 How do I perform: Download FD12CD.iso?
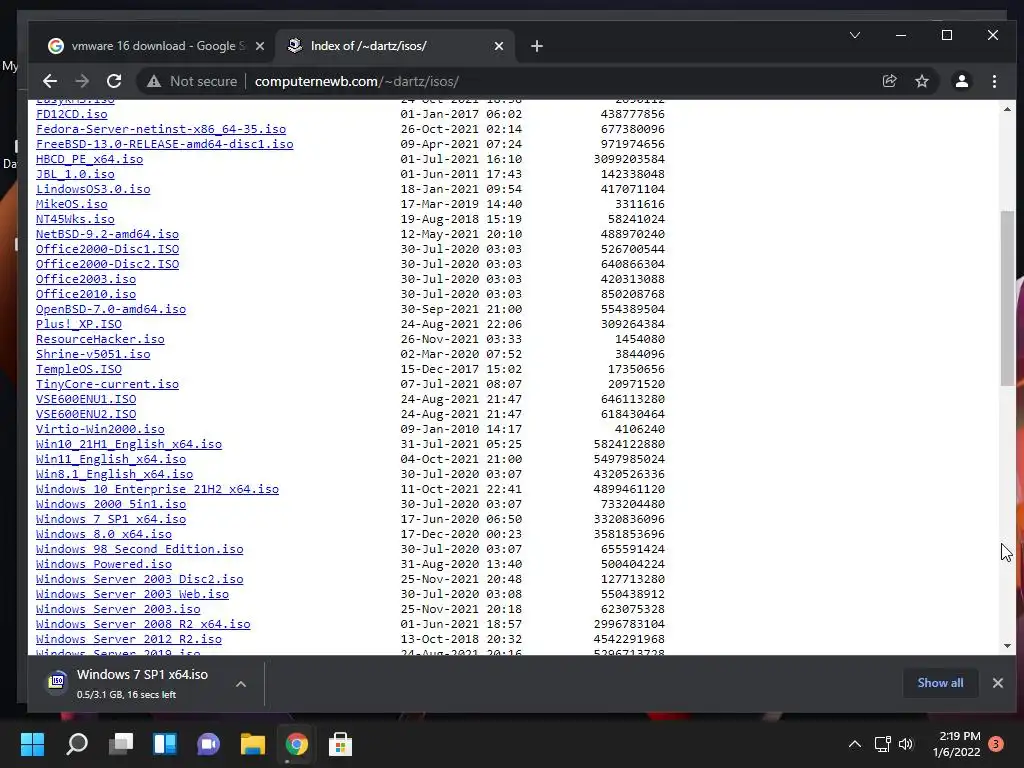(72, 114)
